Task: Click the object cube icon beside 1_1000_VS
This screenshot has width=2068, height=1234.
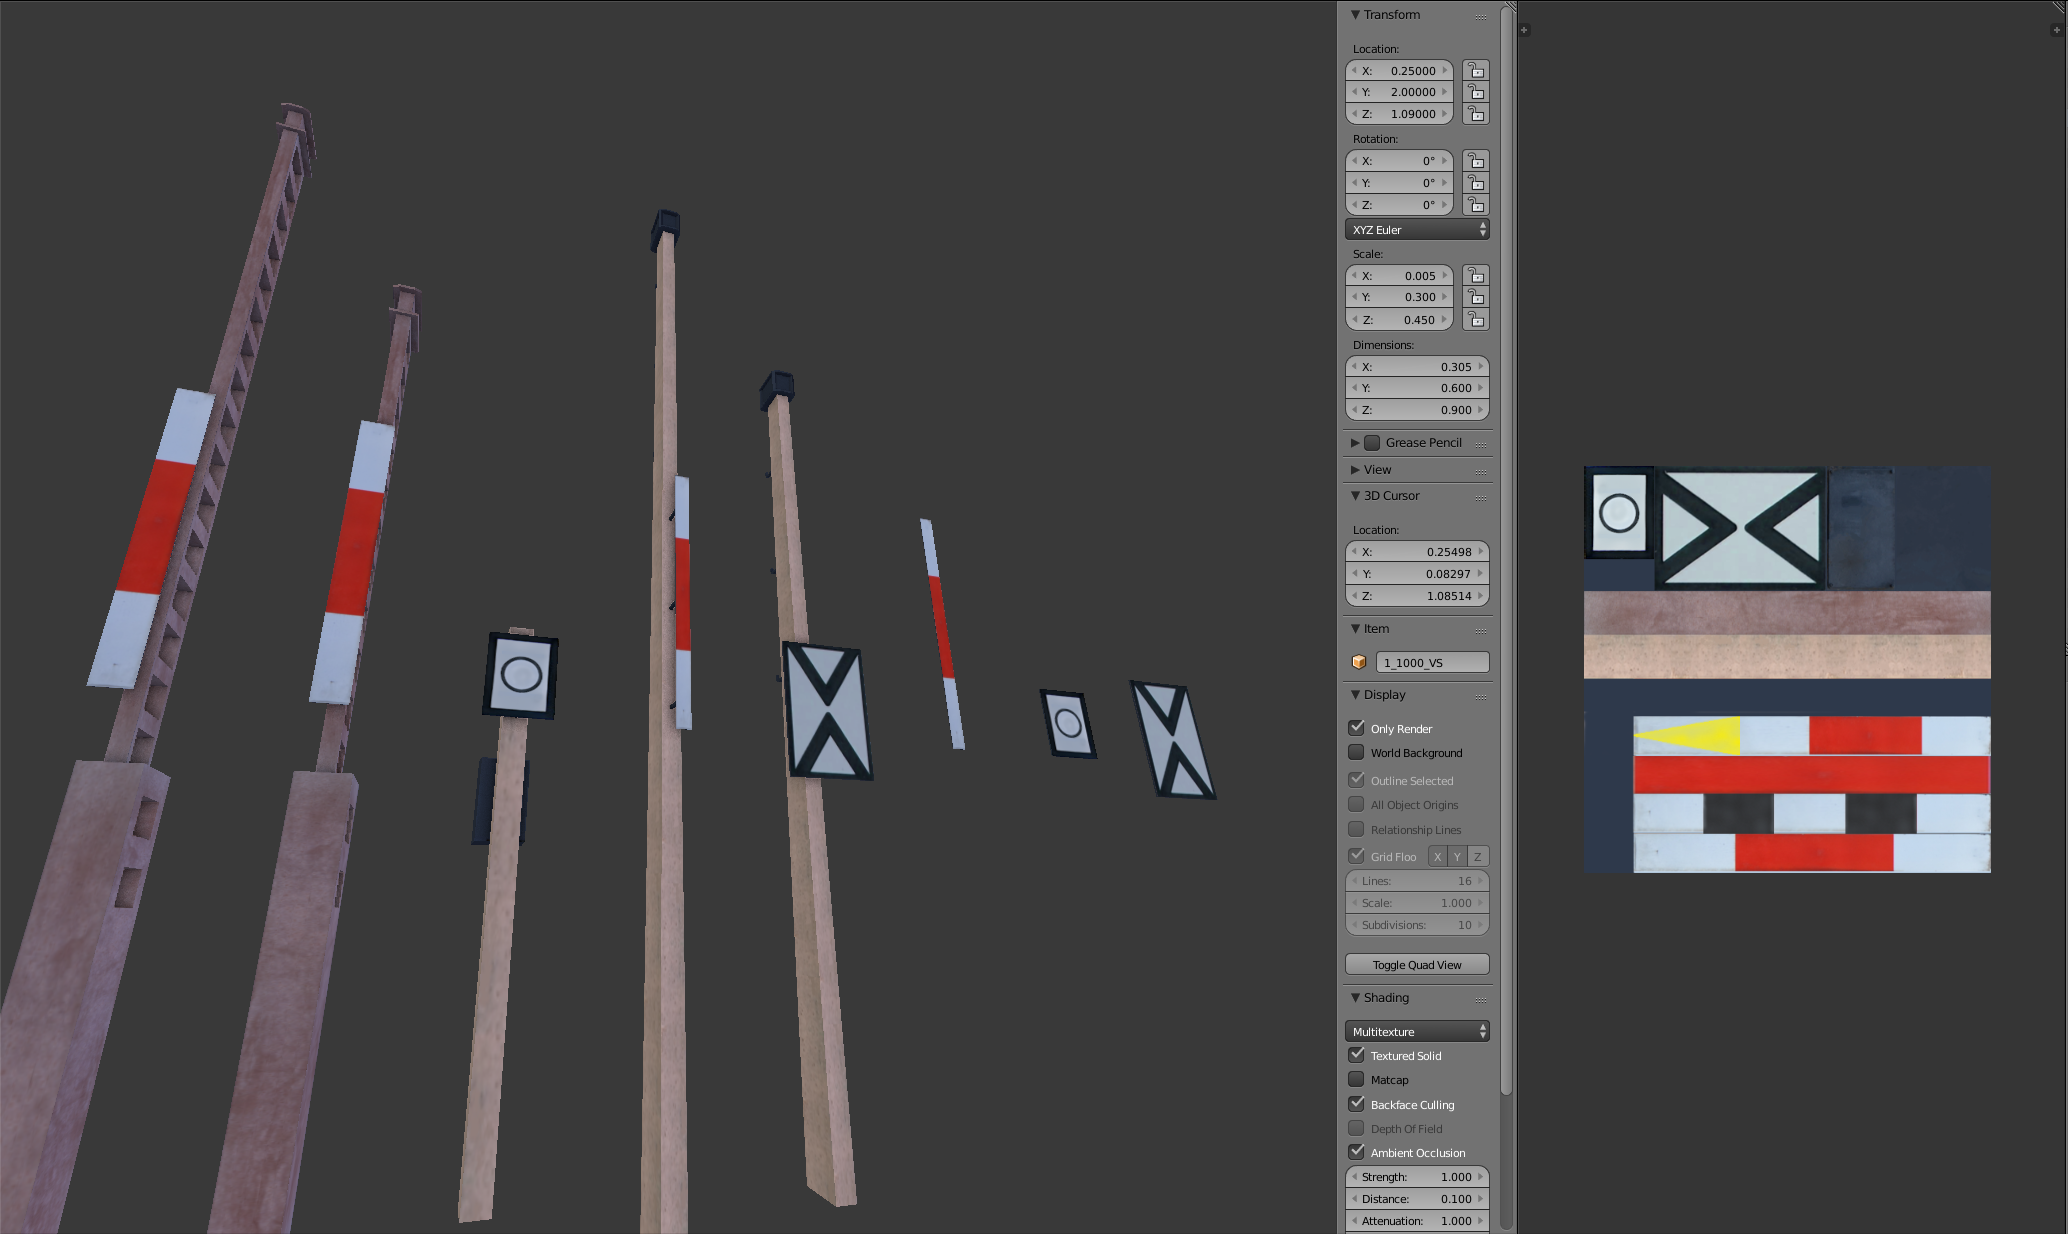Action: pyautogui.click(x=1359, y=662)
